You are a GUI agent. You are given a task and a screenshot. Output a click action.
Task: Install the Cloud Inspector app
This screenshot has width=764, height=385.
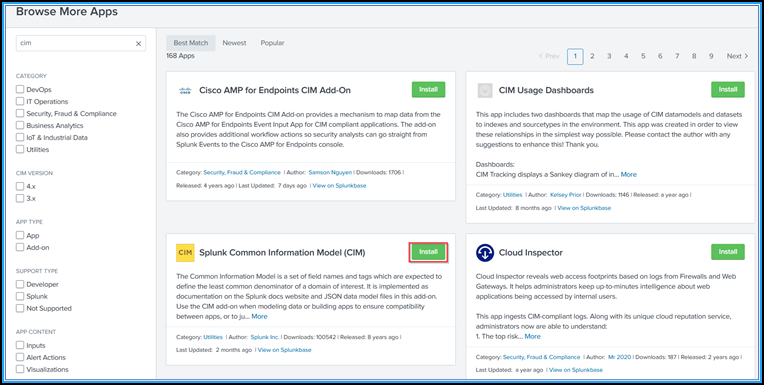tap(727, 252)
